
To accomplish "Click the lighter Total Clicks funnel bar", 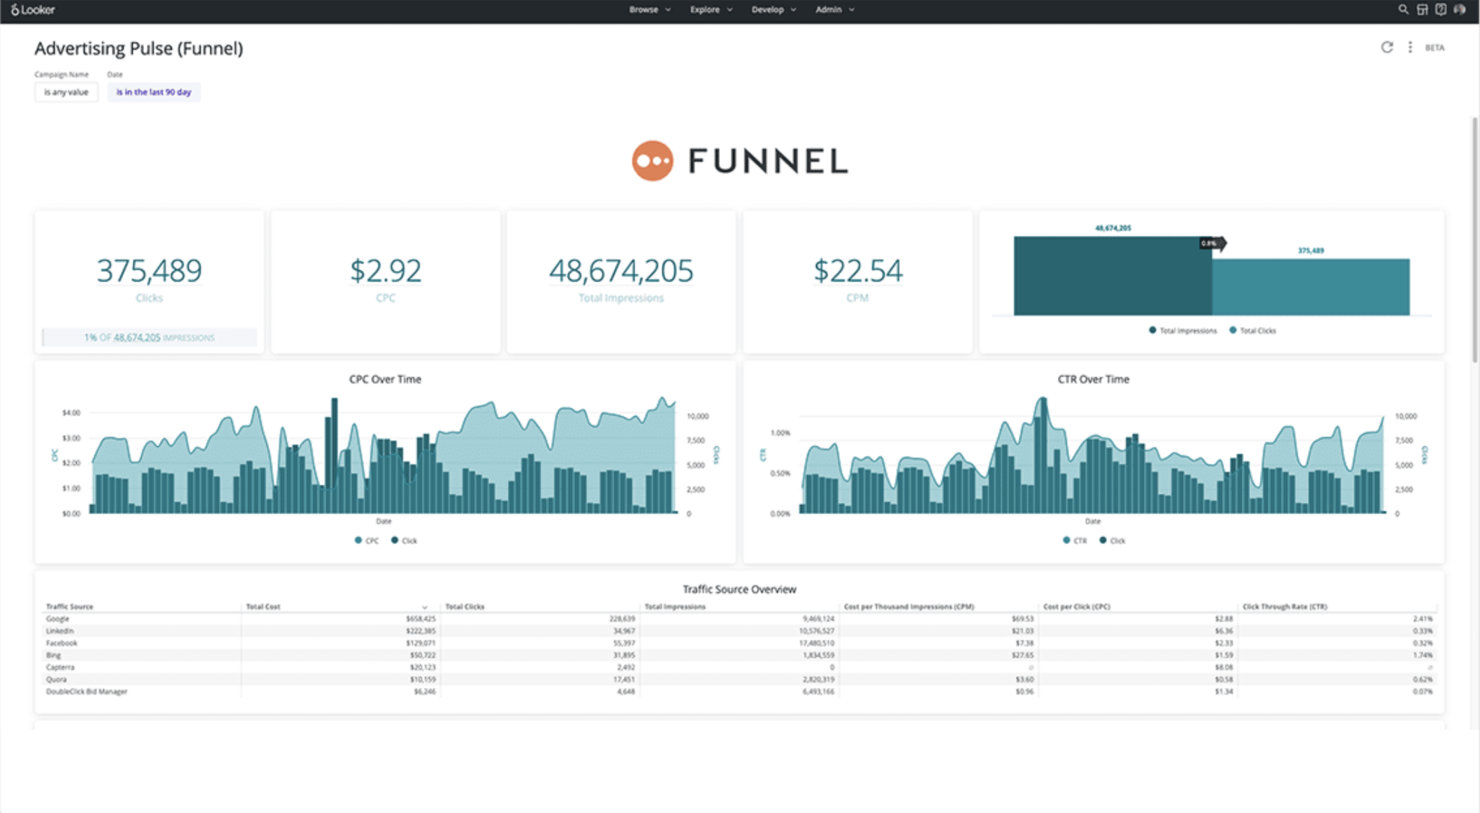I will click(x=1311, y=287).
